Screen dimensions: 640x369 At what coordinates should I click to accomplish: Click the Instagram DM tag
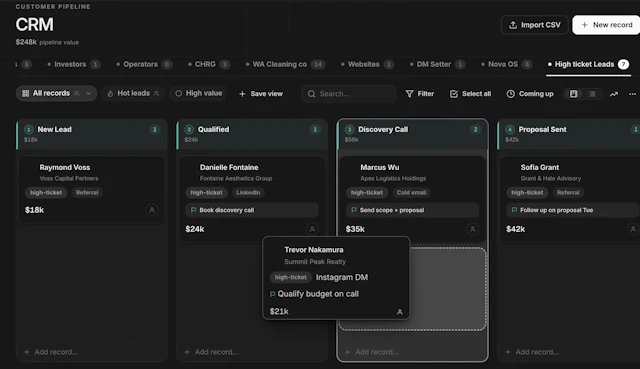pyautogui.click(x=342, y=277)
